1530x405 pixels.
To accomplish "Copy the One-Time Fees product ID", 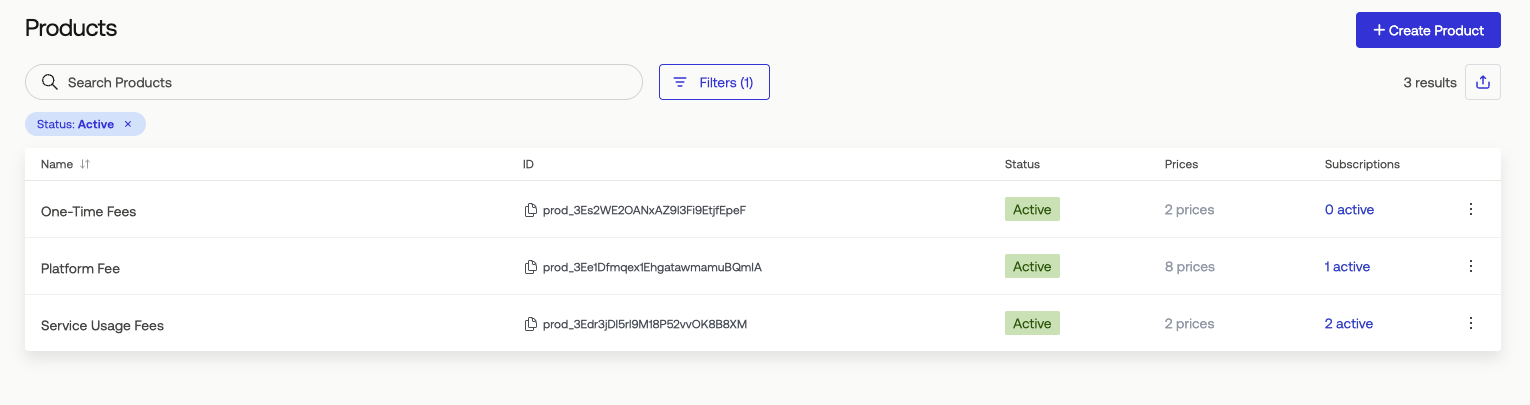I will click(531, 210).
